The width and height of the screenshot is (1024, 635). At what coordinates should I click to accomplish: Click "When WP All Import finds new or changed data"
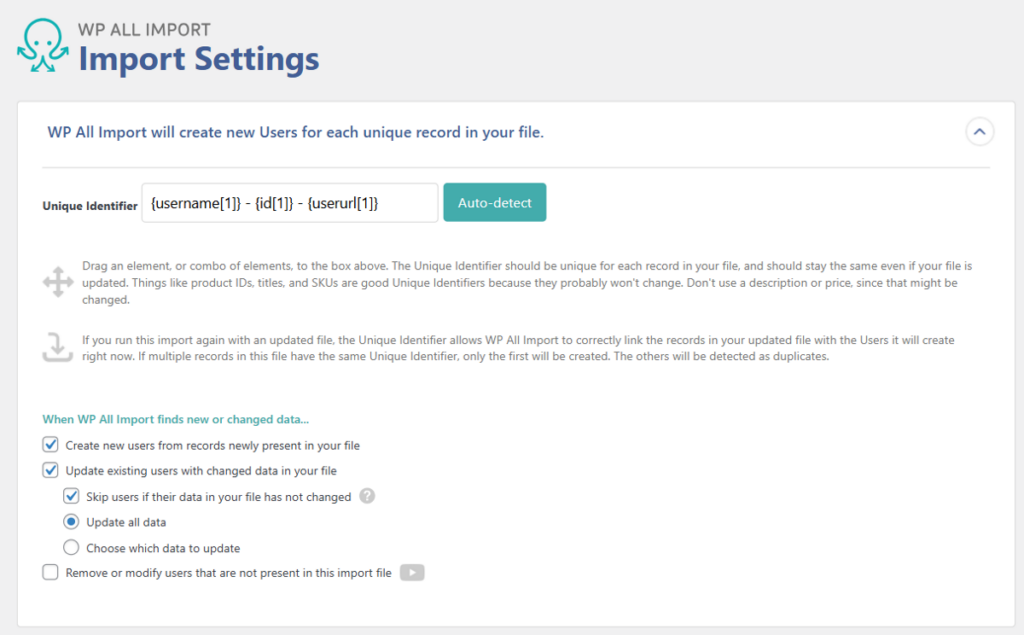[175, 420]
